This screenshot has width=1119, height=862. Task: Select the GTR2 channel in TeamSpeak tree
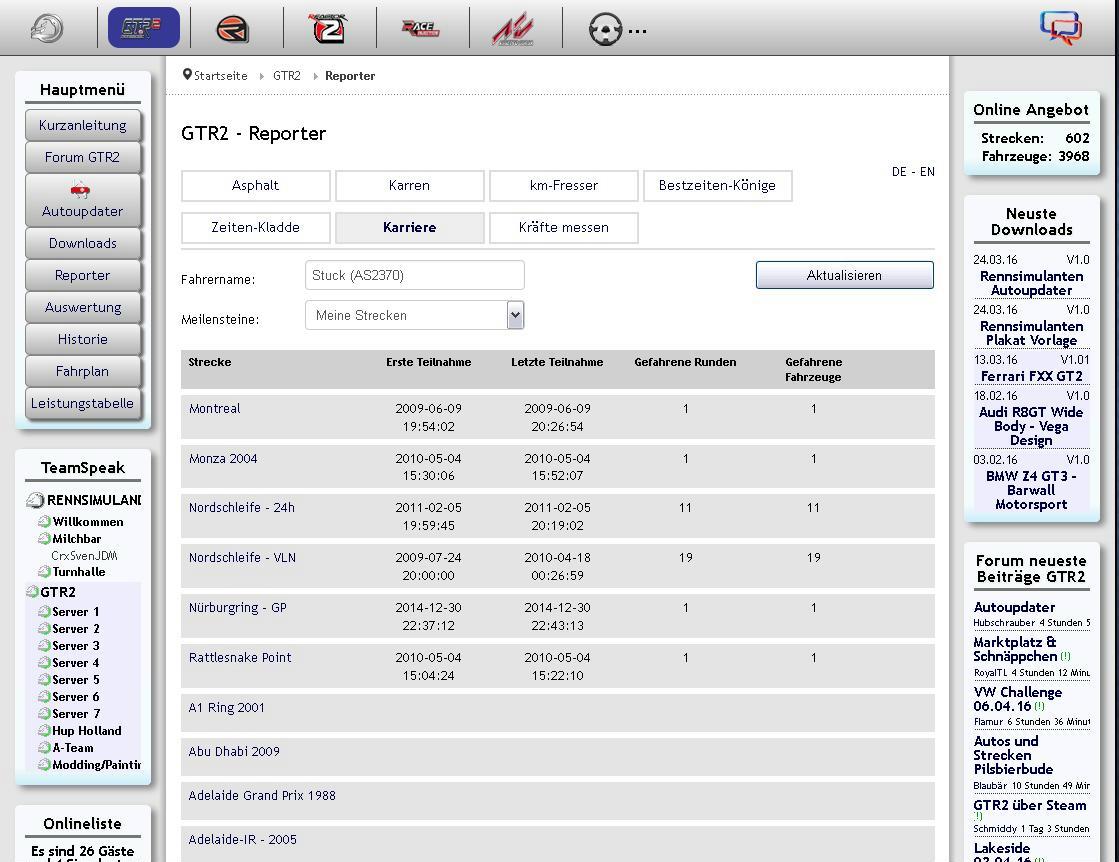coord(58,592)
